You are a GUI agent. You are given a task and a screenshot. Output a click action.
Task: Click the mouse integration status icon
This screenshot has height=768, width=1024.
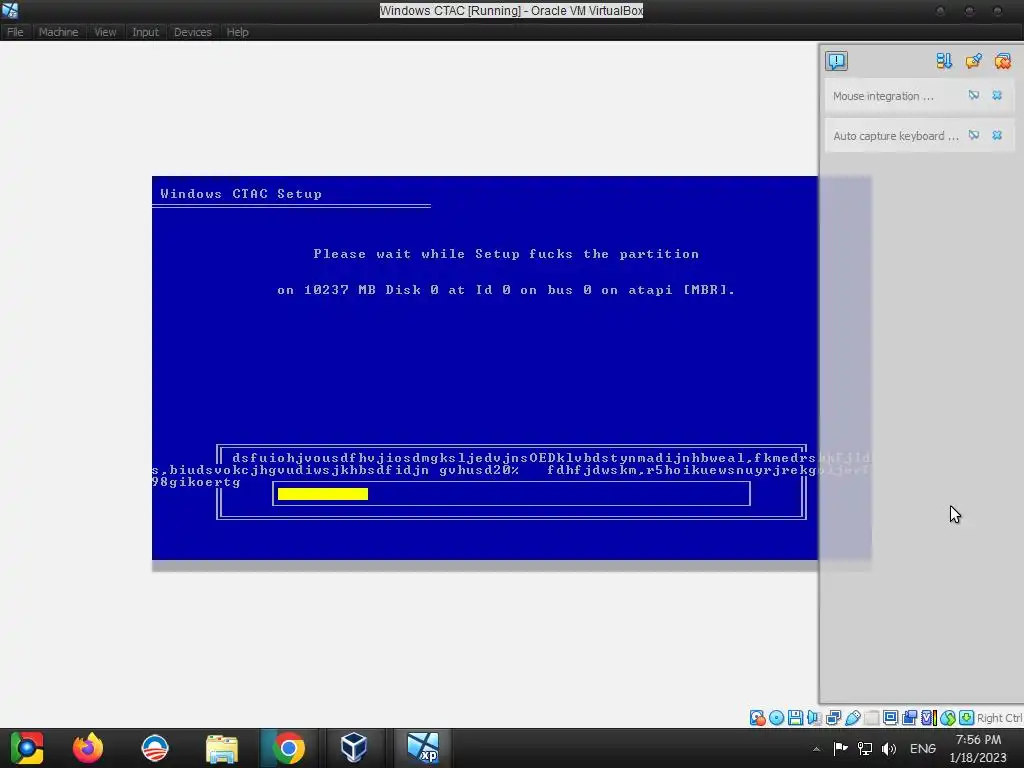point(948,718)
